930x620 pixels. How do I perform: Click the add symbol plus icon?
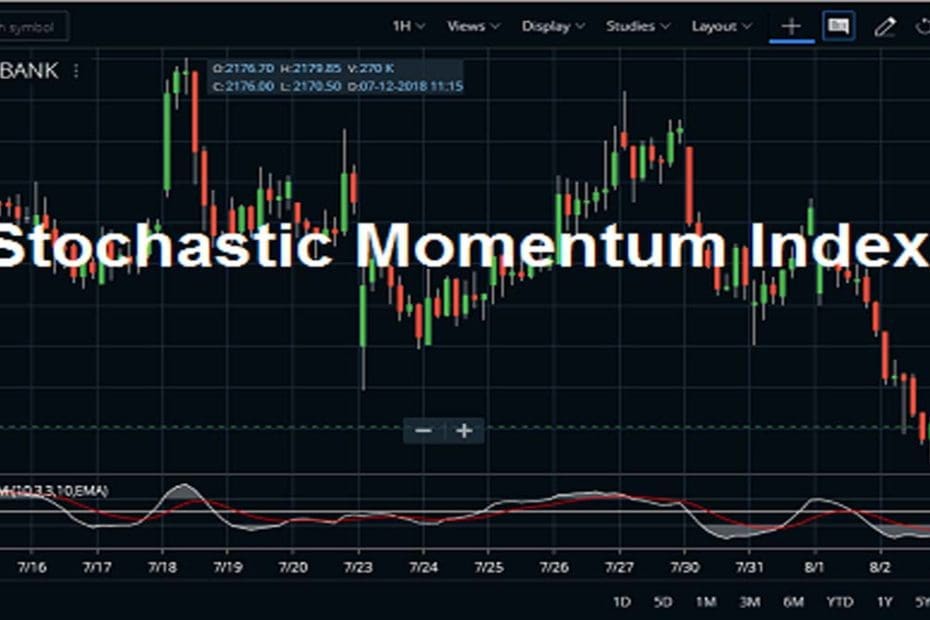791,27
